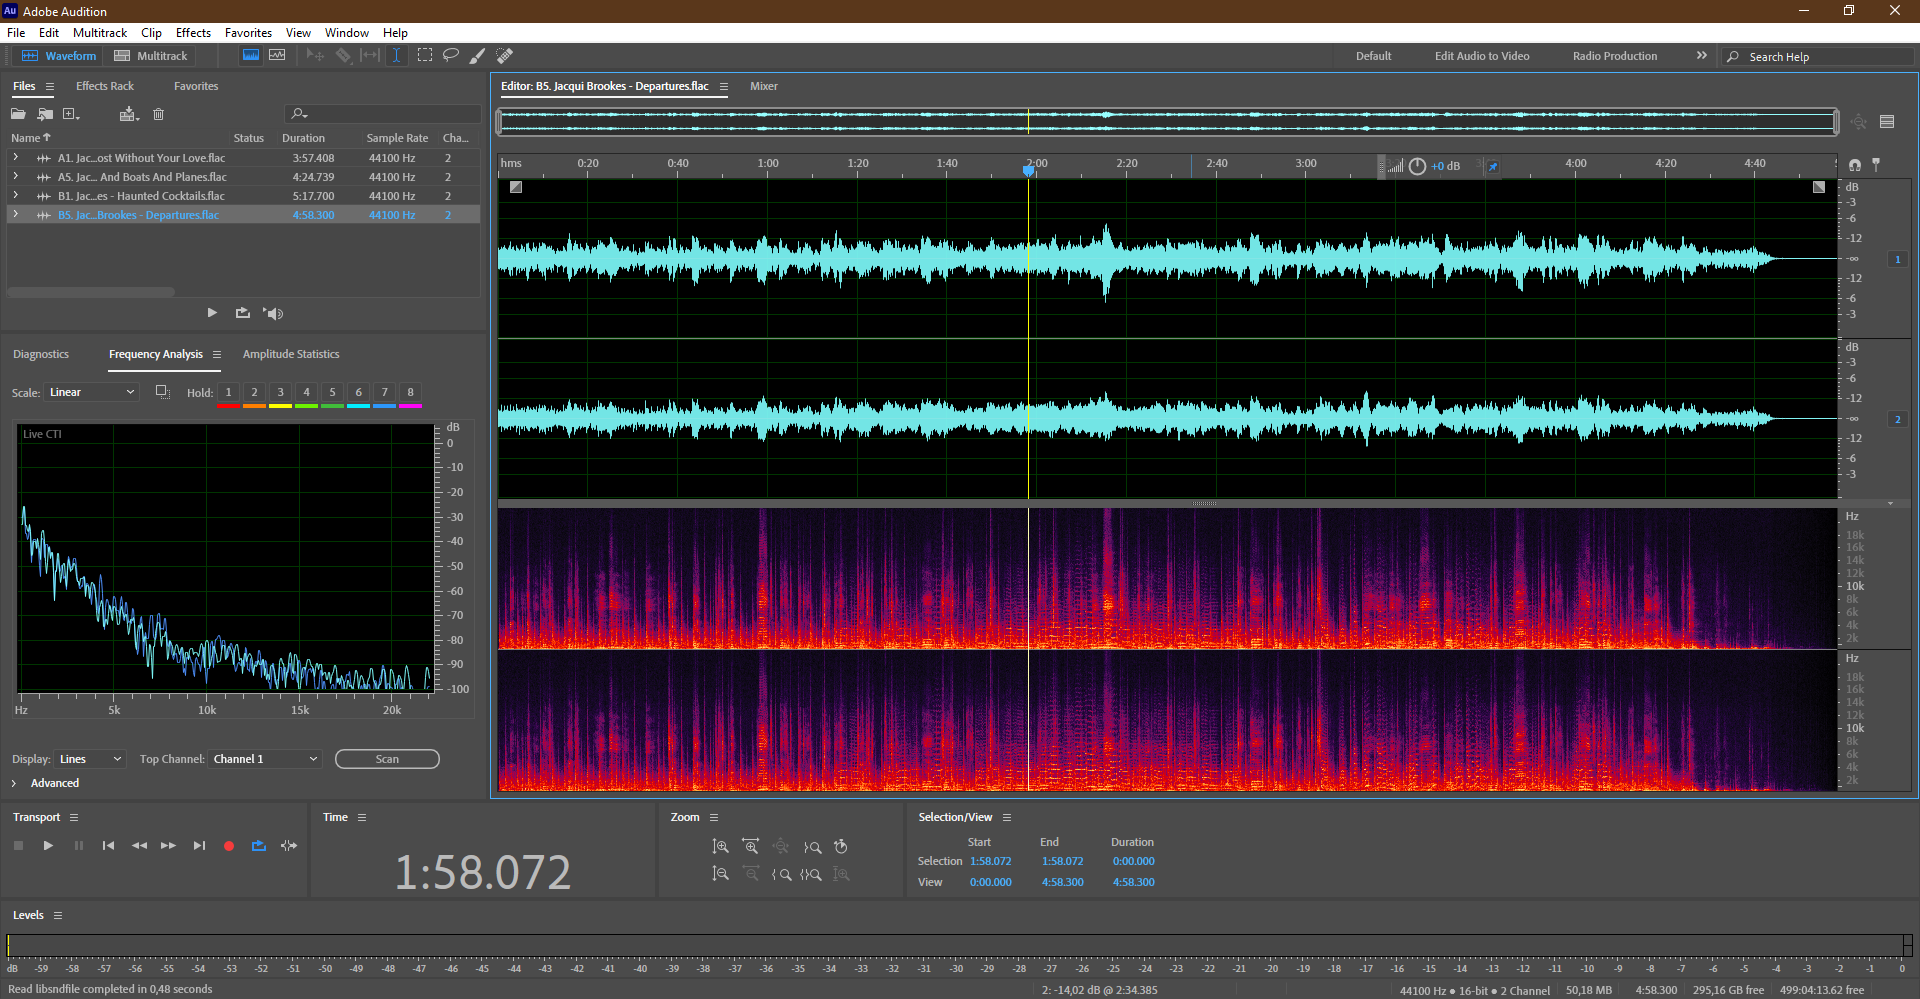This screenshot has height=999, width=1920.
Task: Select Edit Audio to Video workspace
Action: coord(1482,56)
